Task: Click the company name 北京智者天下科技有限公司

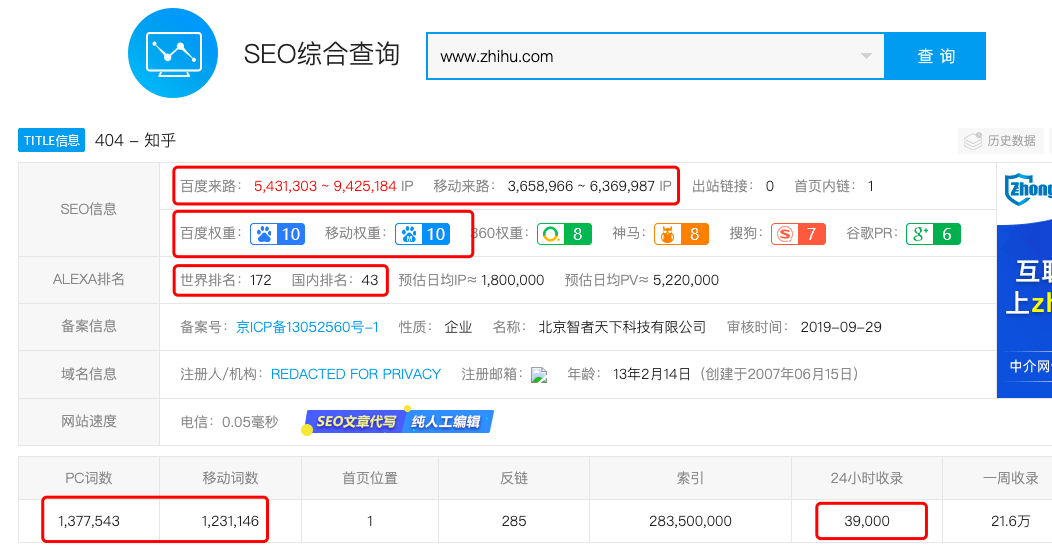Action: click(x=623, y=327)
